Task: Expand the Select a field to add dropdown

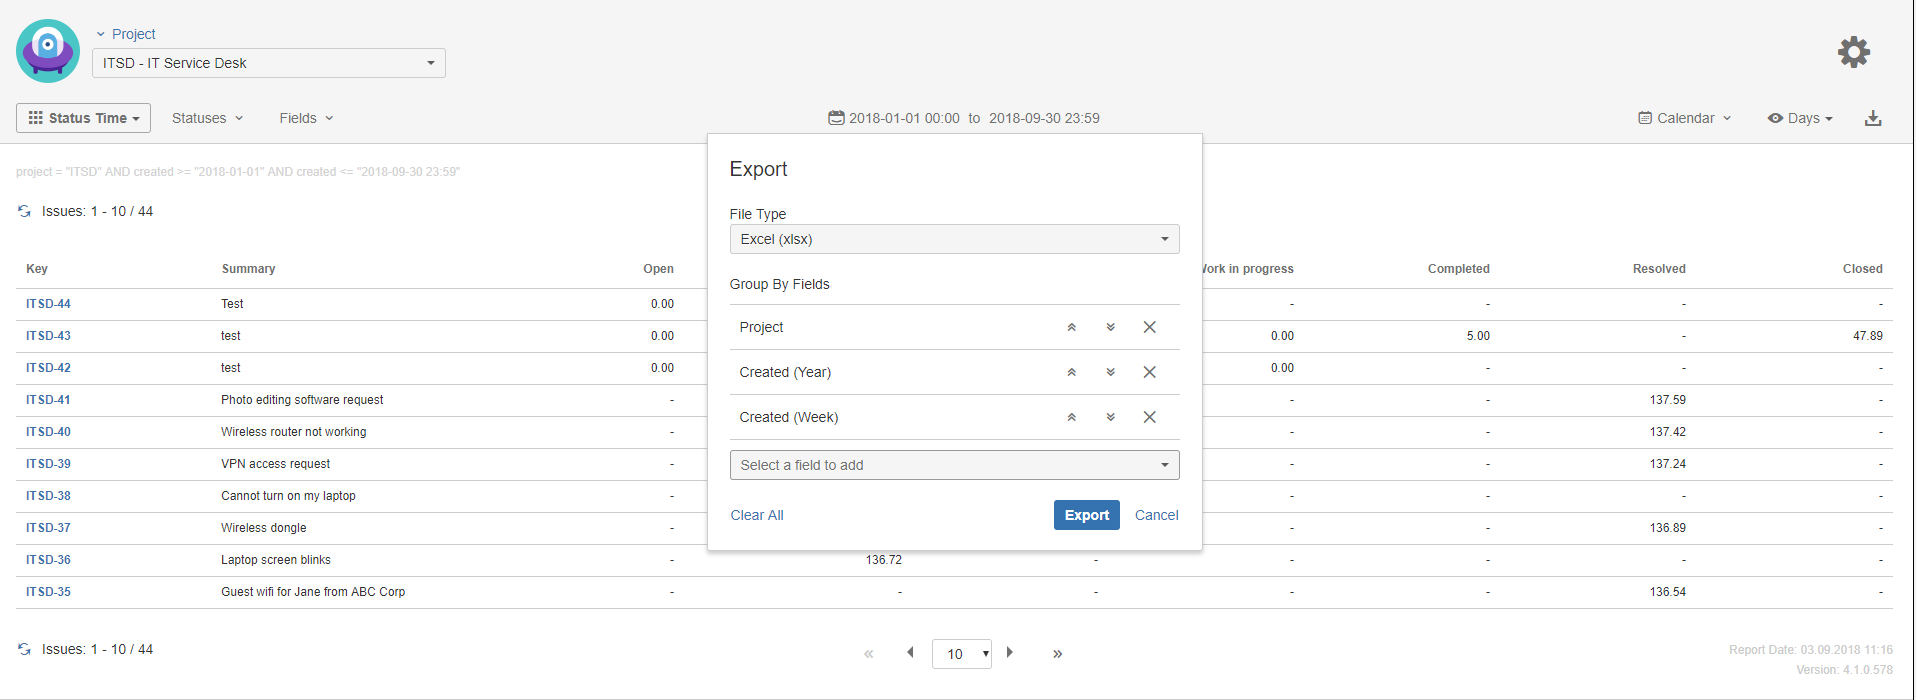Action: pos(954,465)
